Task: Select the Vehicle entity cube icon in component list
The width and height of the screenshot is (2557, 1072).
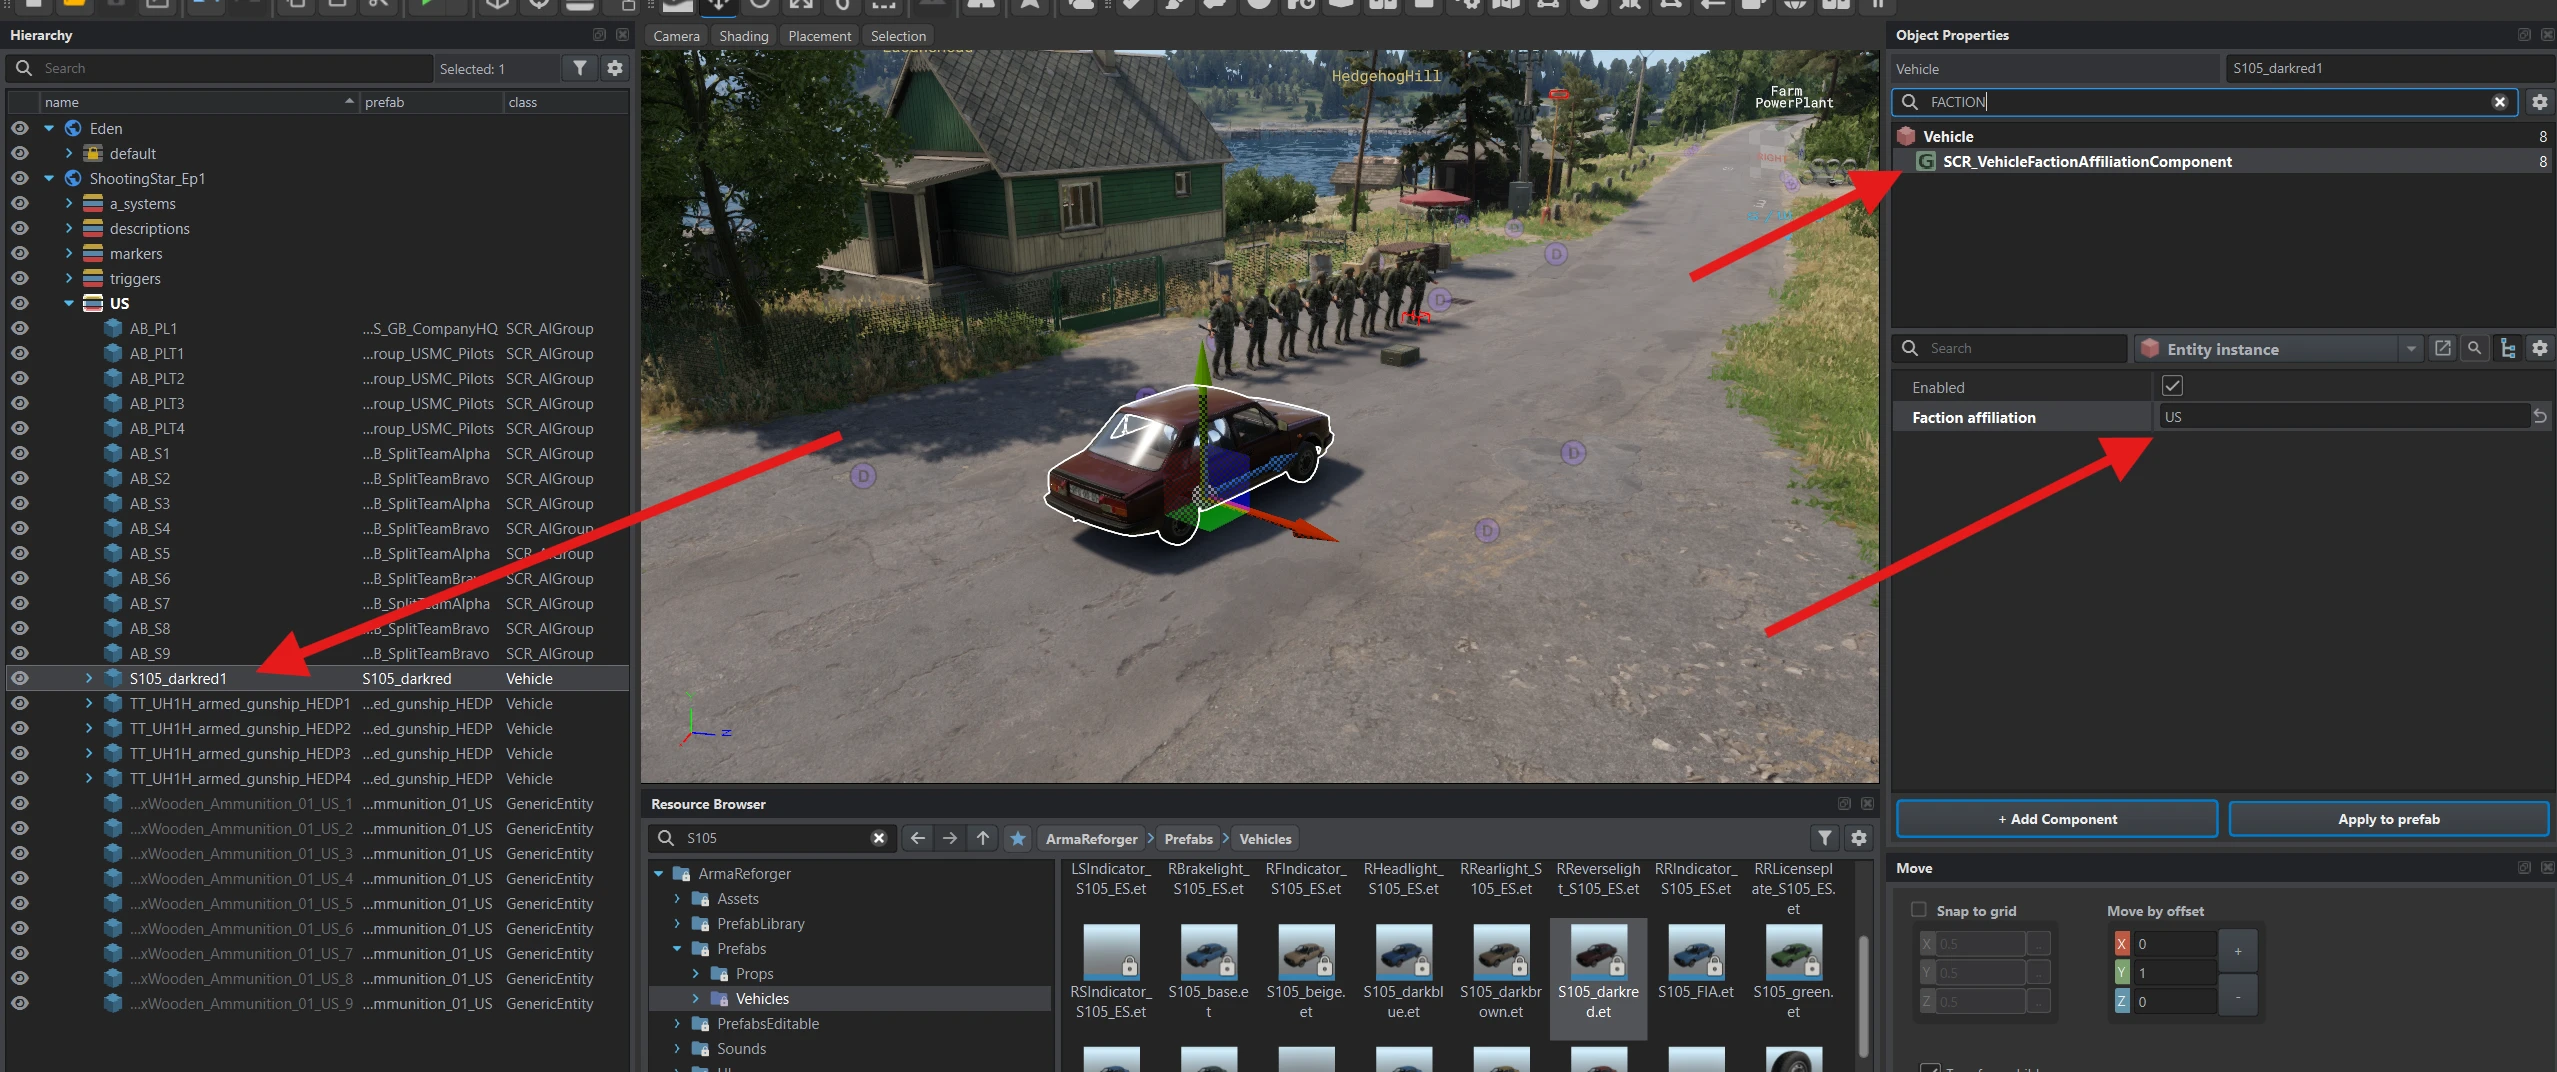Action: point(1906,136)
